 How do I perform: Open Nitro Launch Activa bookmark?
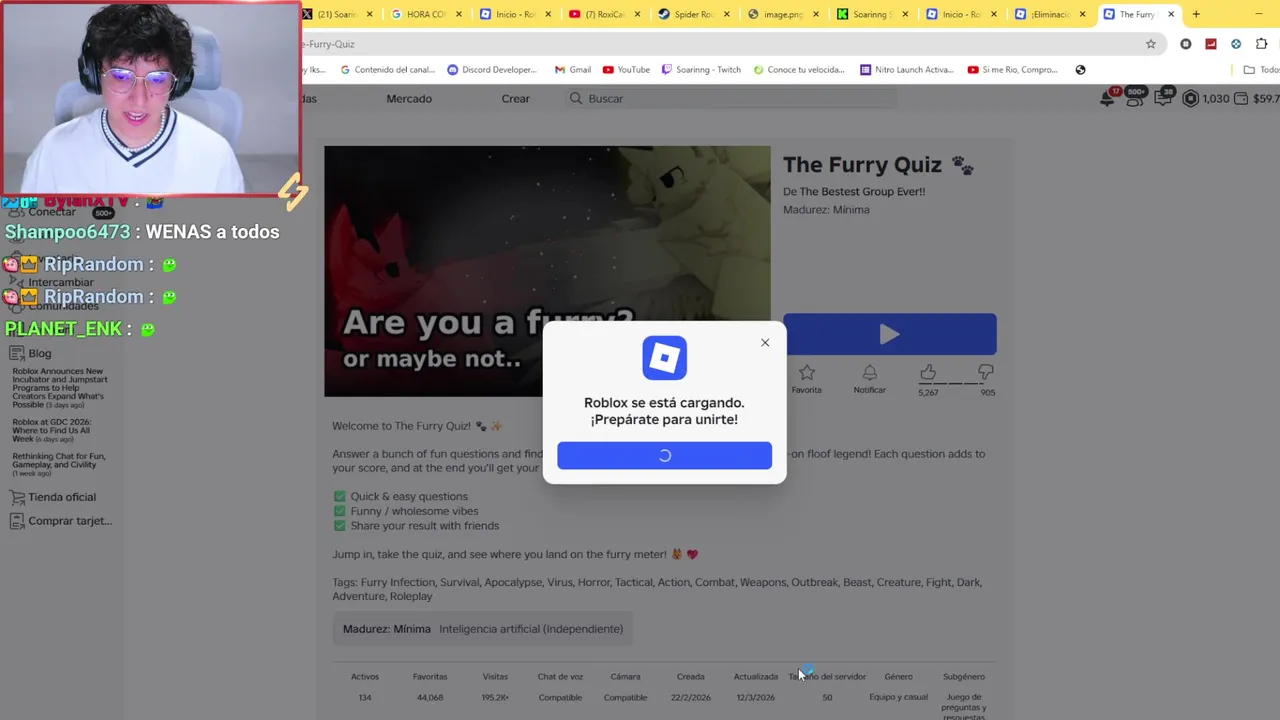pos(907,70)
